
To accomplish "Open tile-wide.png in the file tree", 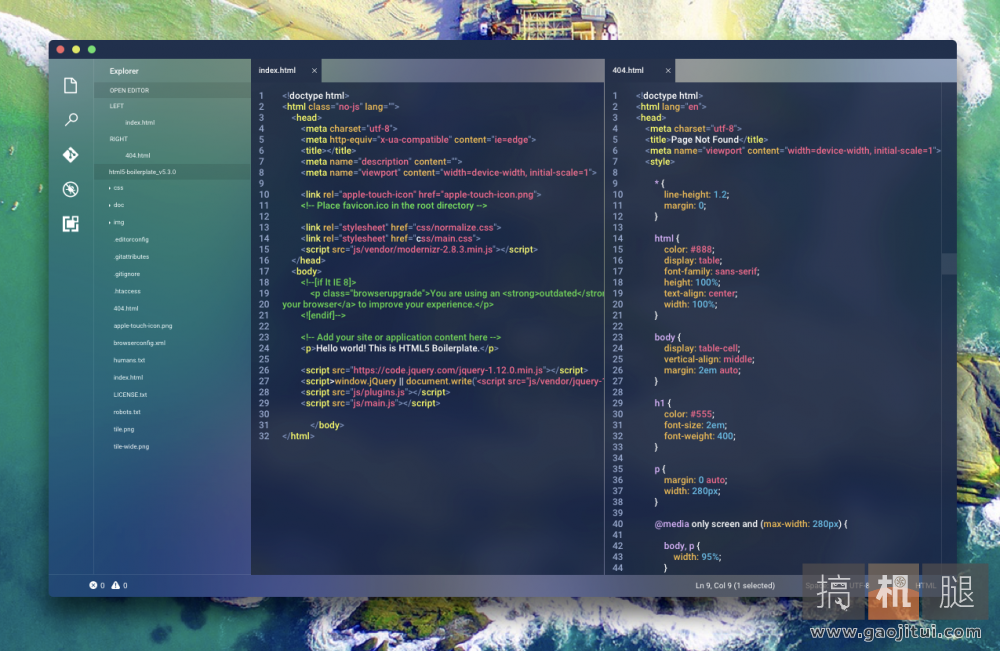I will [x=131, y=446].
